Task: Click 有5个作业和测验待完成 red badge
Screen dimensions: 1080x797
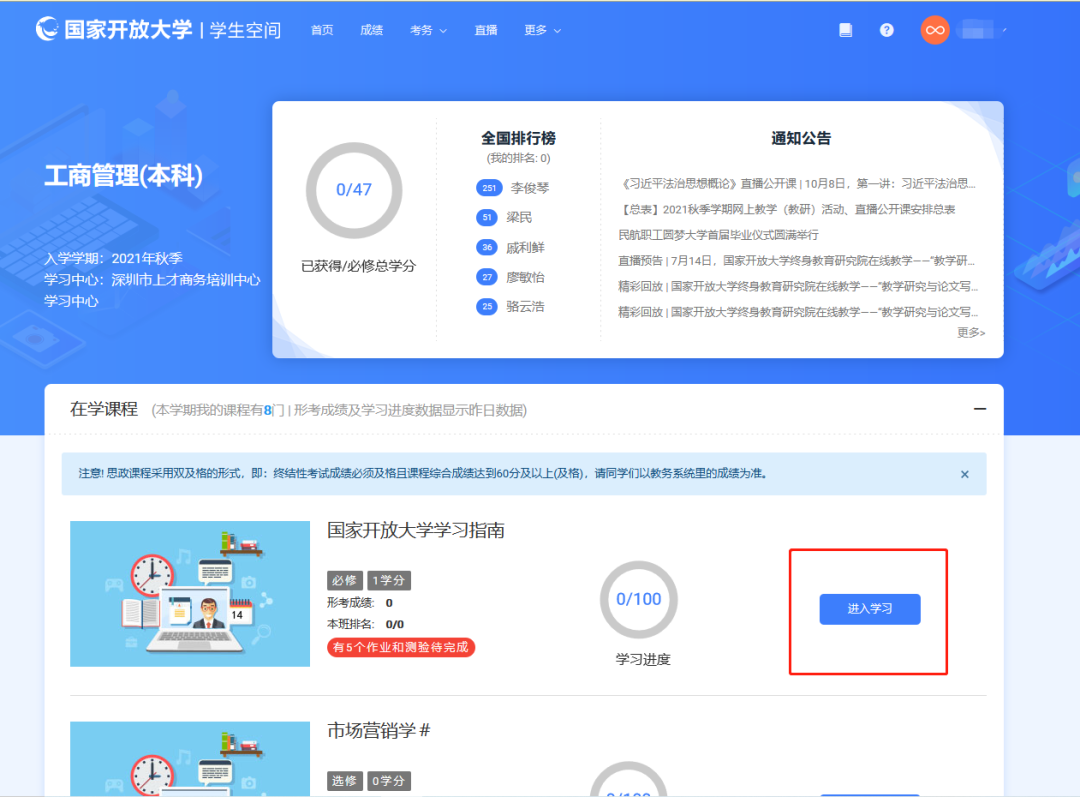Action: [x=401, y=648]
